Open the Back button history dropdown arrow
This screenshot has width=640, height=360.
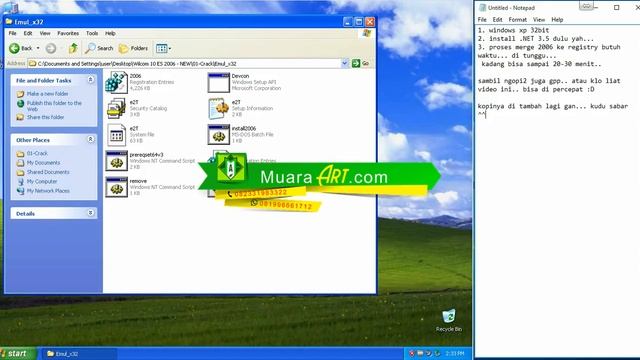tap(38, 48)
